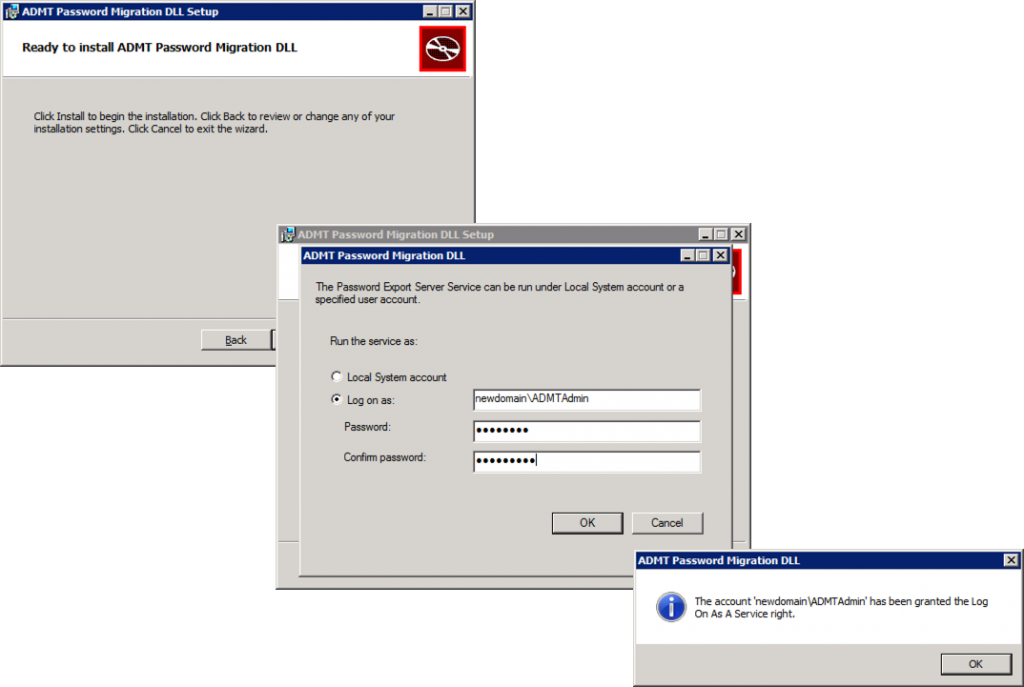Image resolution: width=1024 pixels, height=687 pixels.
Task: Click the setup icon on the back wizard title bar
Action: (x=10, y=11)
